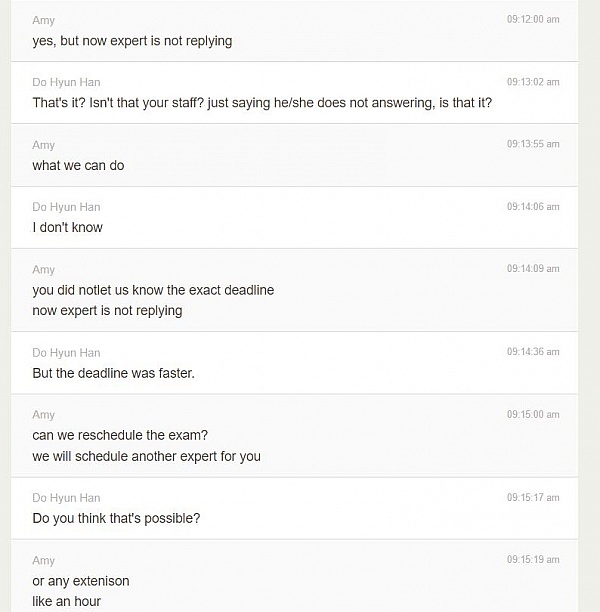Select "can we reschedule the exam?" text
Image resolution: width=600 pixels, height=612 pixels.
(x=120, y=435)
